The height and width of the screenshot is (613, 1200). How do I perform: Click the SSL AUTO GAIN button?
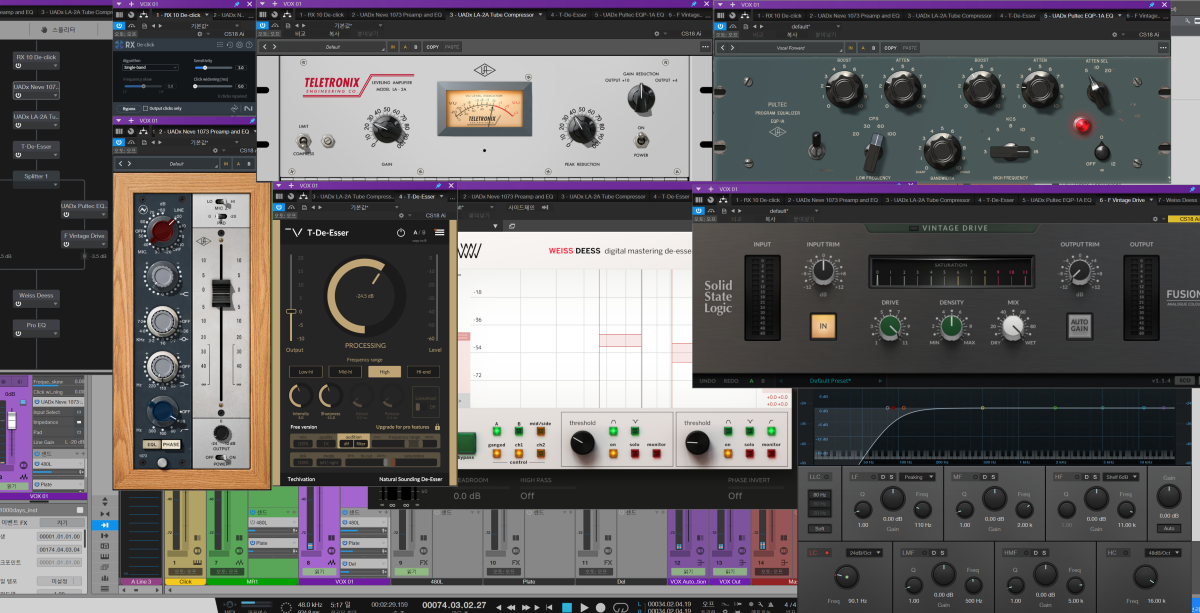pyautogui.click(x=1079, y=325)
